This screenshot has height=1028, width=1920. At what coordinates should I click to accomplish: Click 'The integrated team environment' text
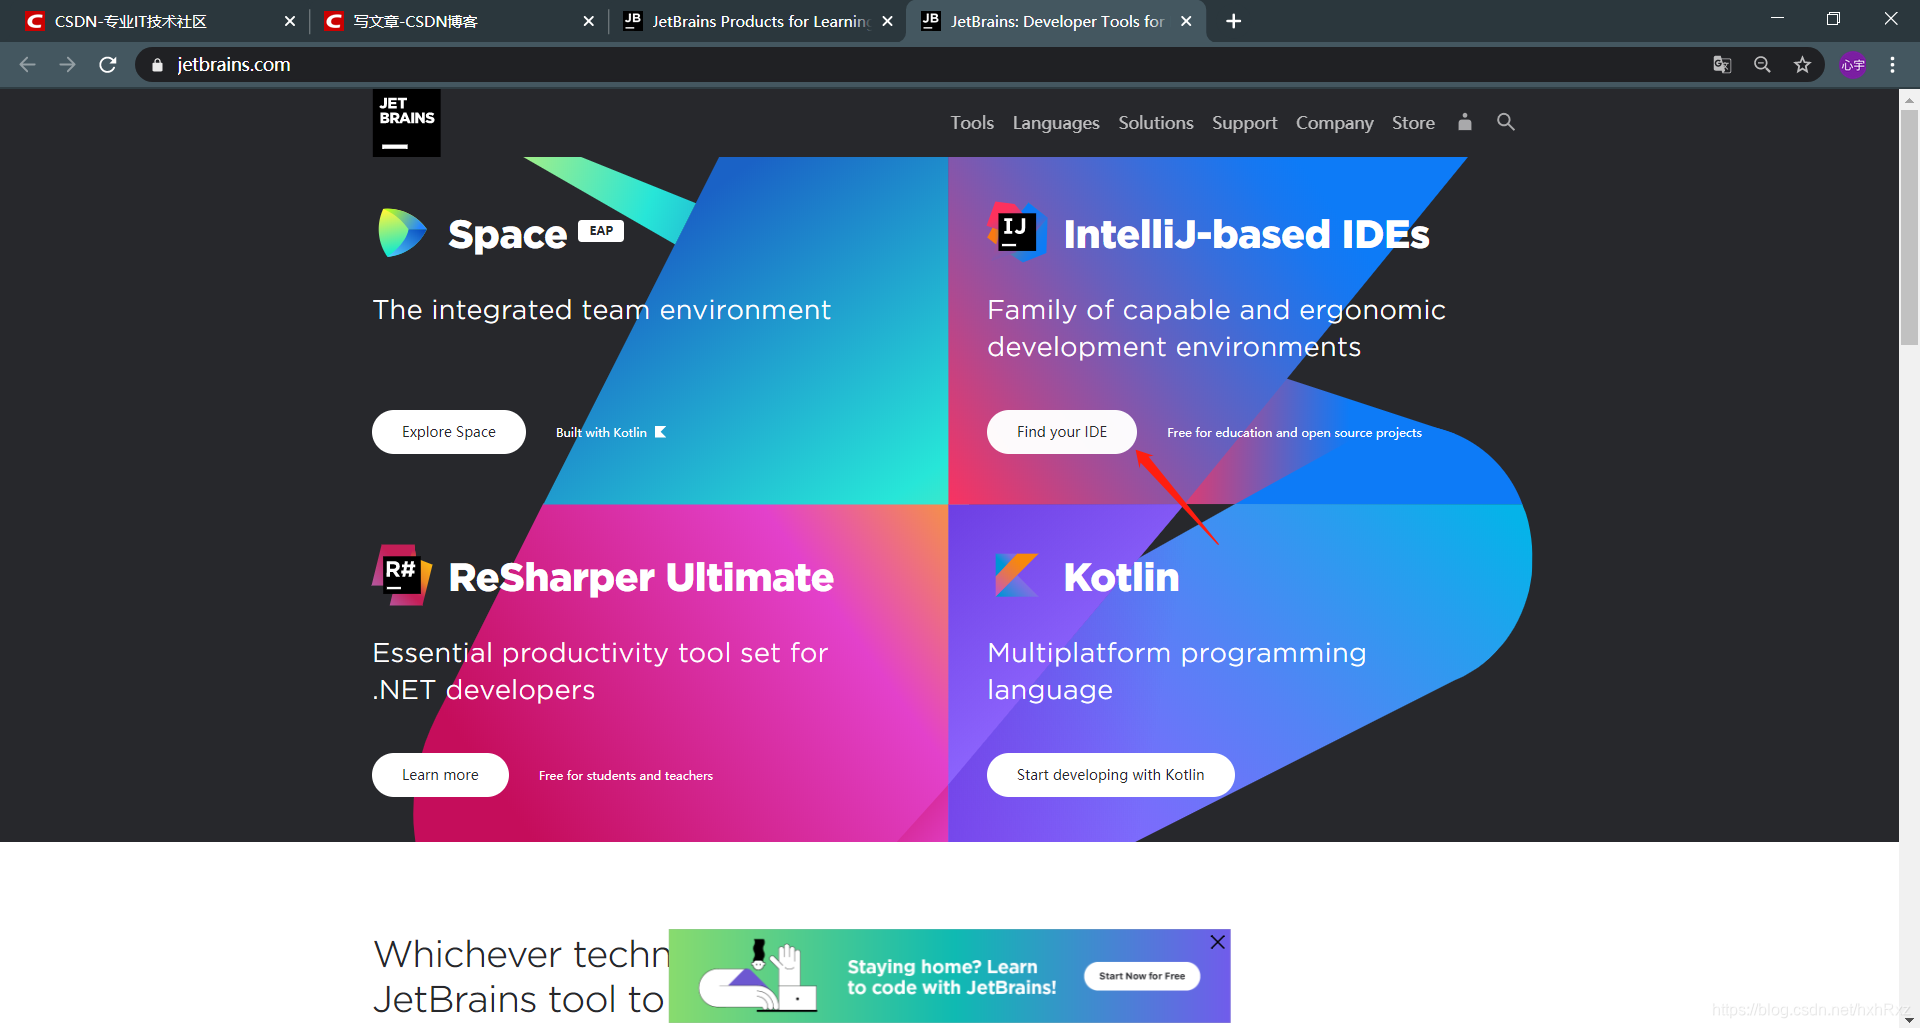pyautogui.click(x=602, y=310)
